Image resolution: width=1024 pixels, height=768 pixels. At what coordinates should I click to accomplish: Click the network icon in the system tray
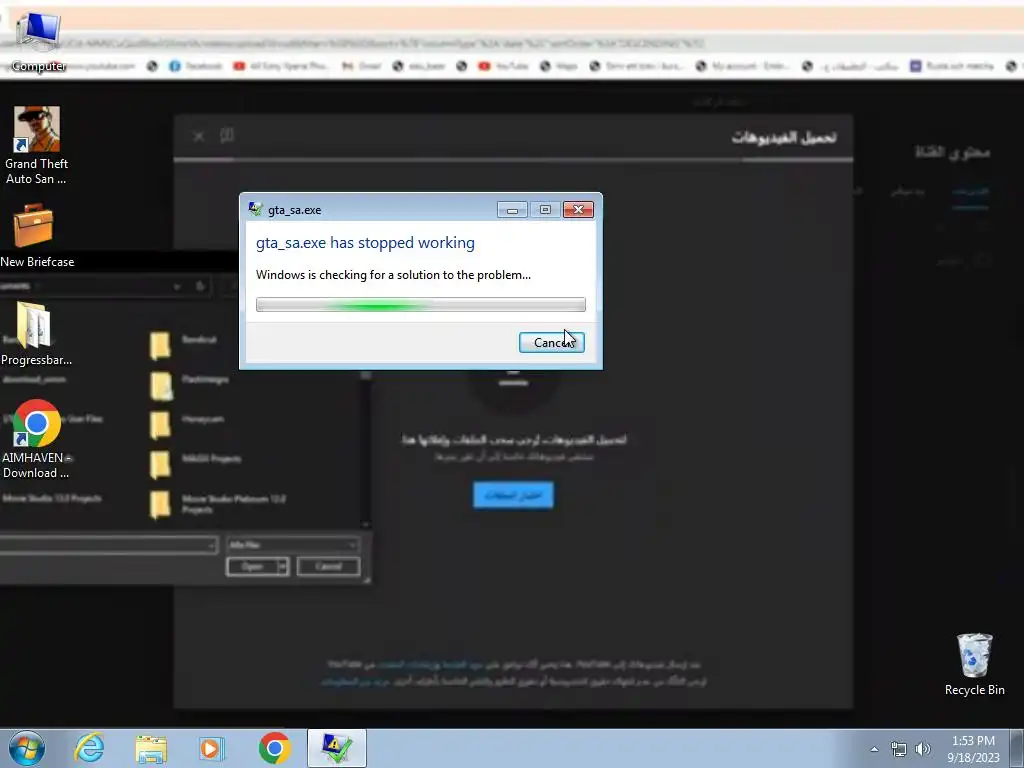pos(899,749)
